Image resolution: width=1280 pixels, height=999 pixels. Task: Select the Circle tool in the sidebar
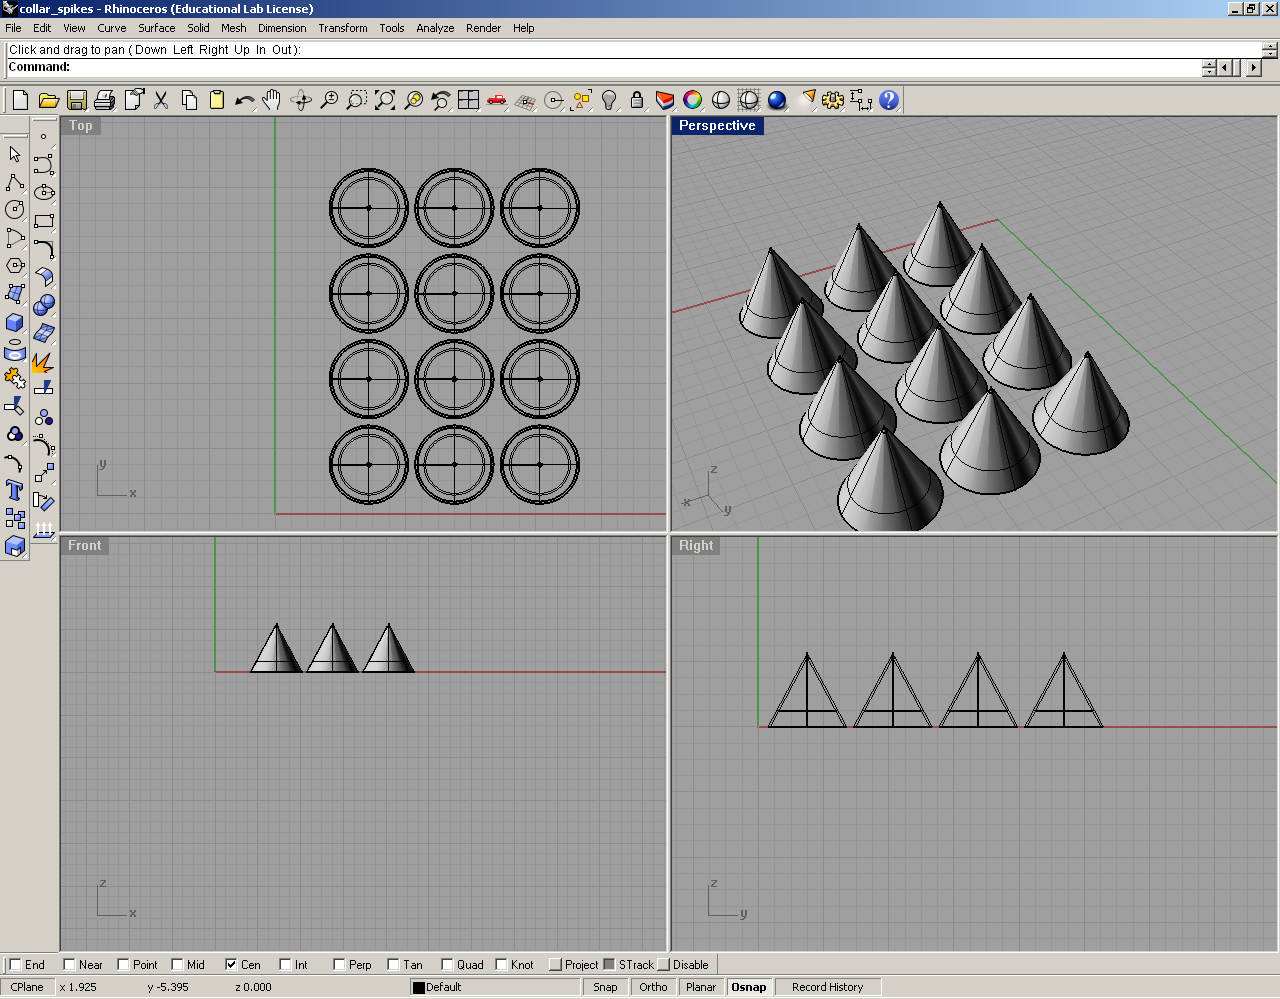coord(15,210)
